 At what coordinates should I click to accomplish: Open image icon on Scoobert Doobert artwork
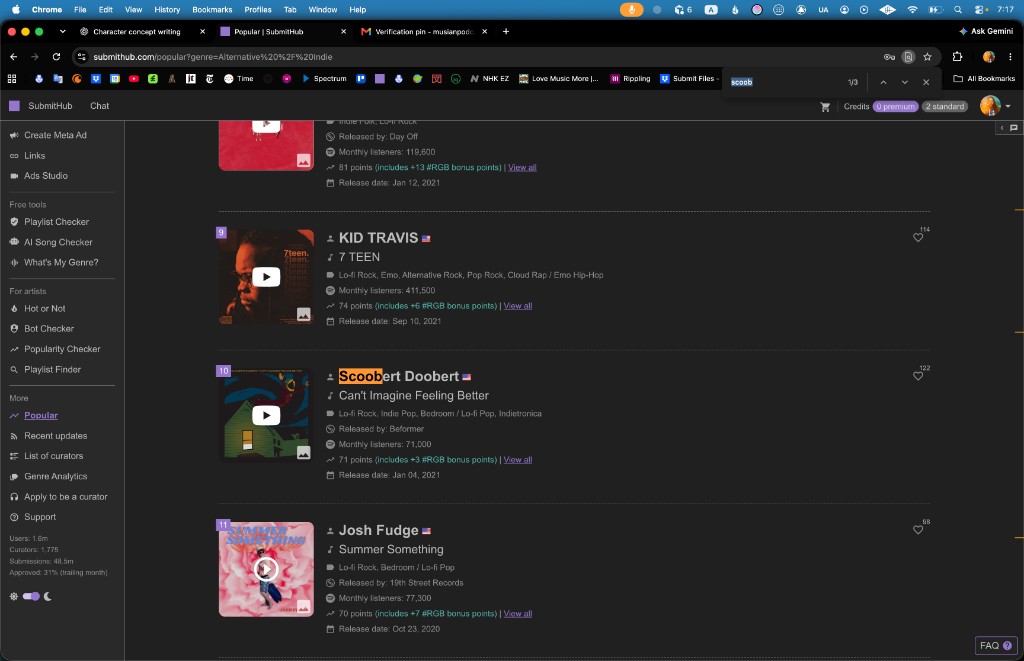304,452
